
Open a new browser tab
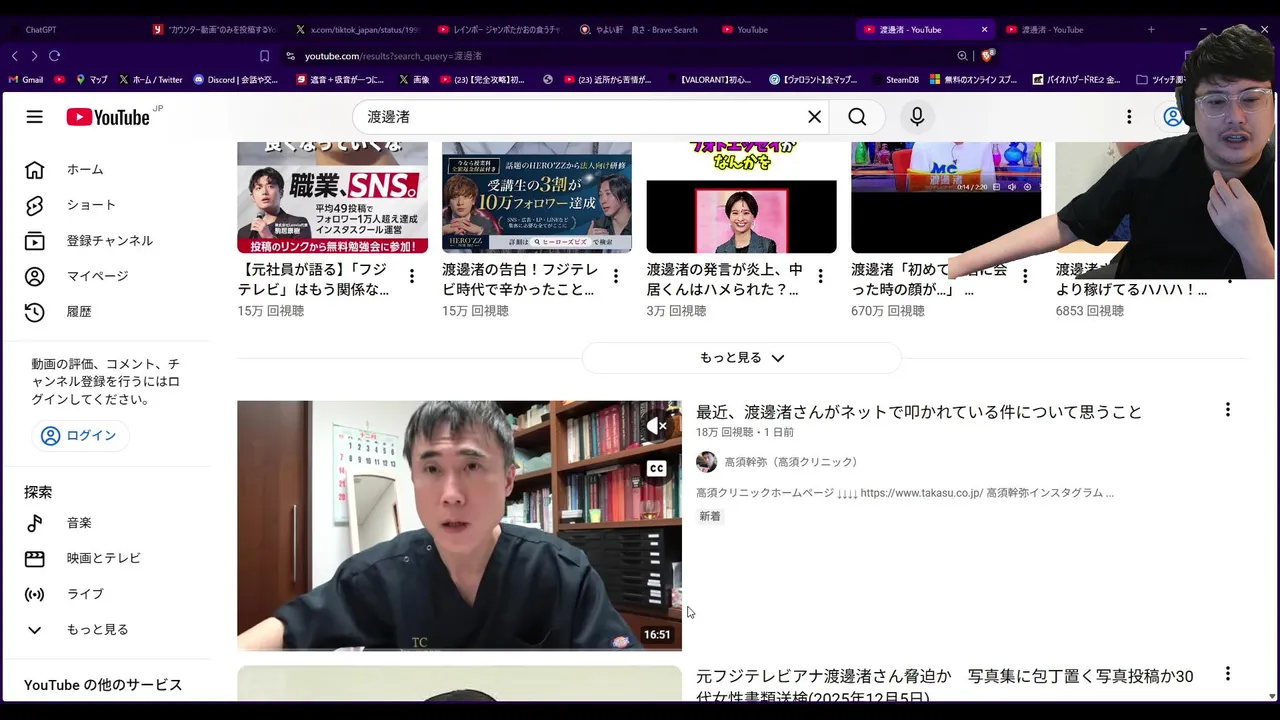[1151, 30]
